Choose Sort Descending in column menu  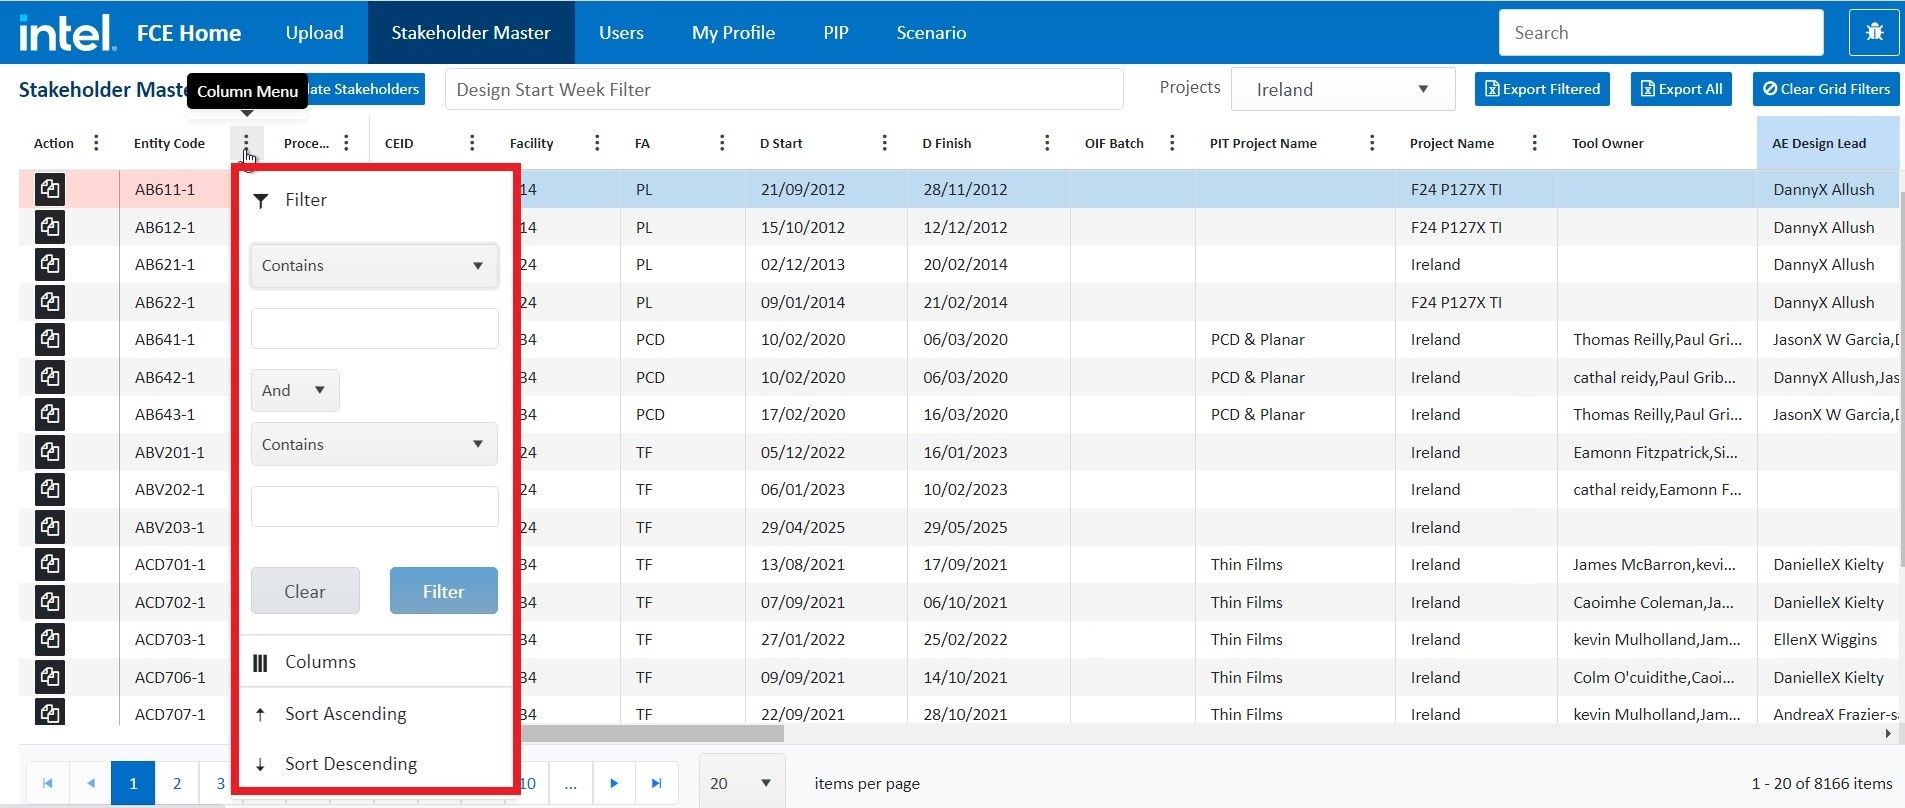pyautogui.click(x=350, y=764)
